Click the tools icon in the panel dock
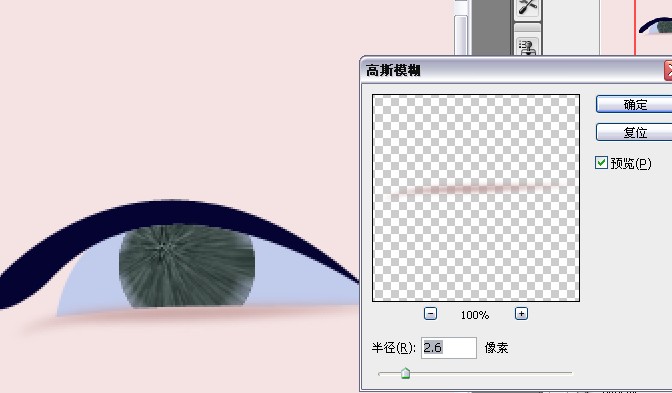The image size is (672, 393). [x=528, y=8]
